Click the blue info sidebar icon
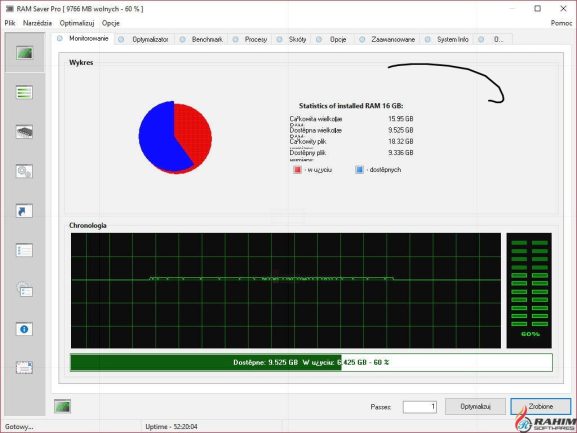577x433 pixels. (24, 329)
